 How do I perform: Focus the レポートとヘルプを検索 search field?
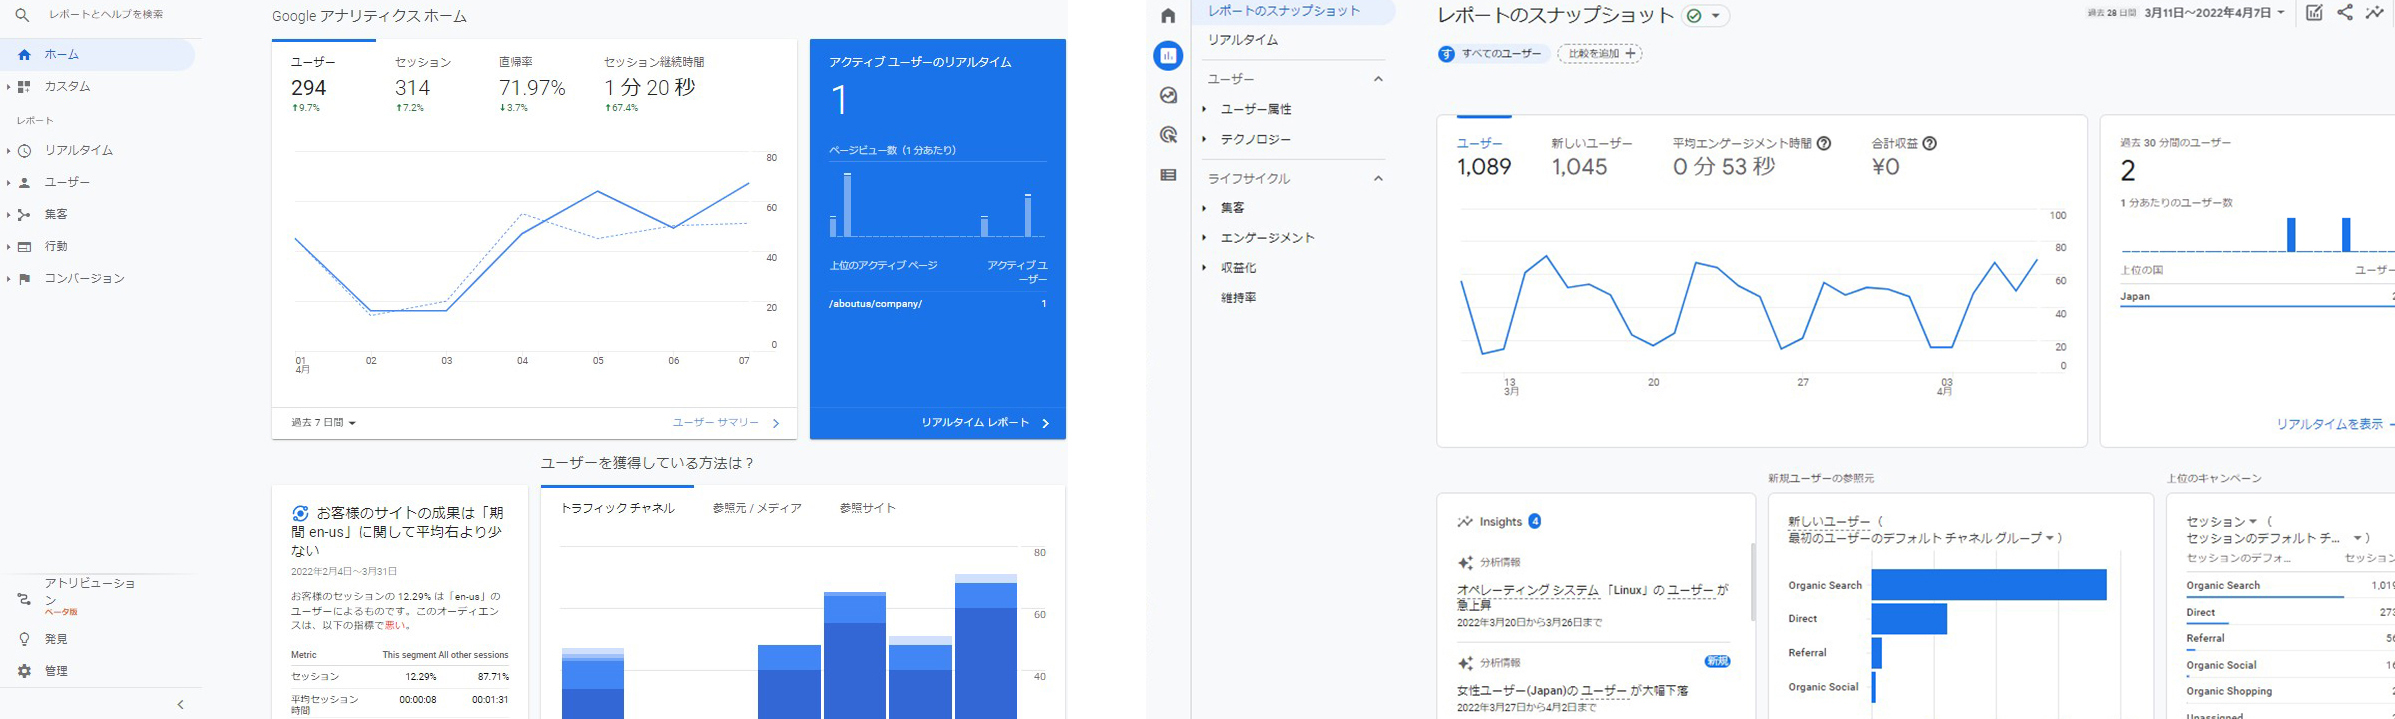pos(106,15)
